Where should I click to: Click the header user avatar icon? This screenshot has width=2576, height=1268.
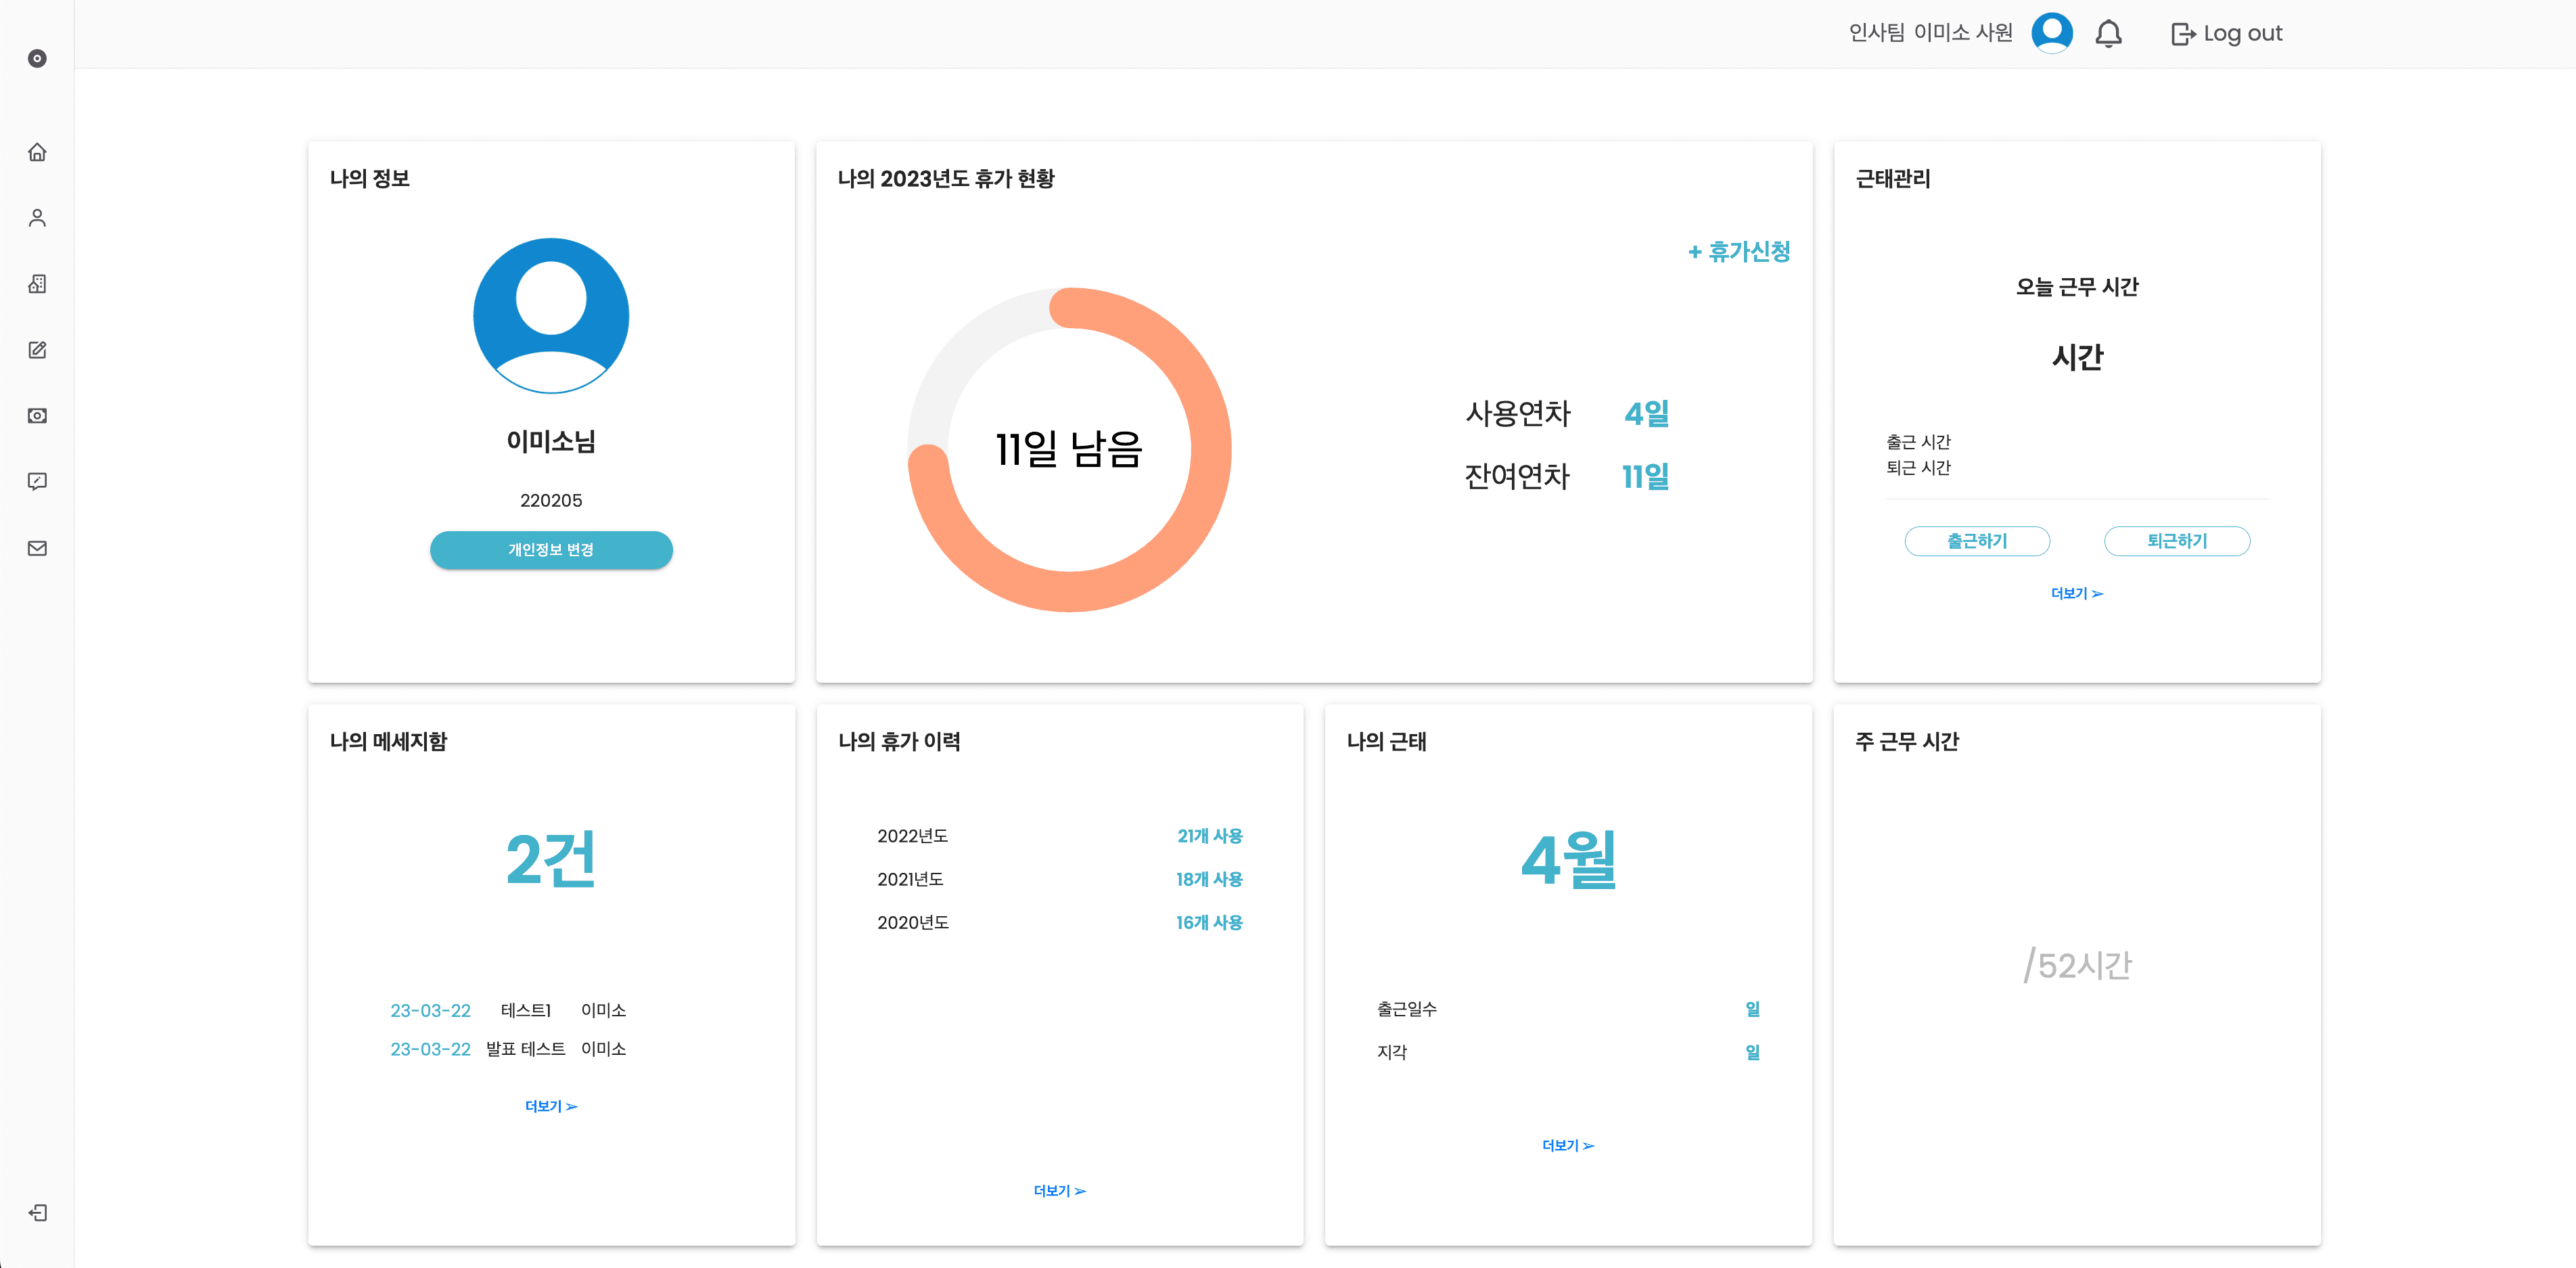tap(2051, 33)
